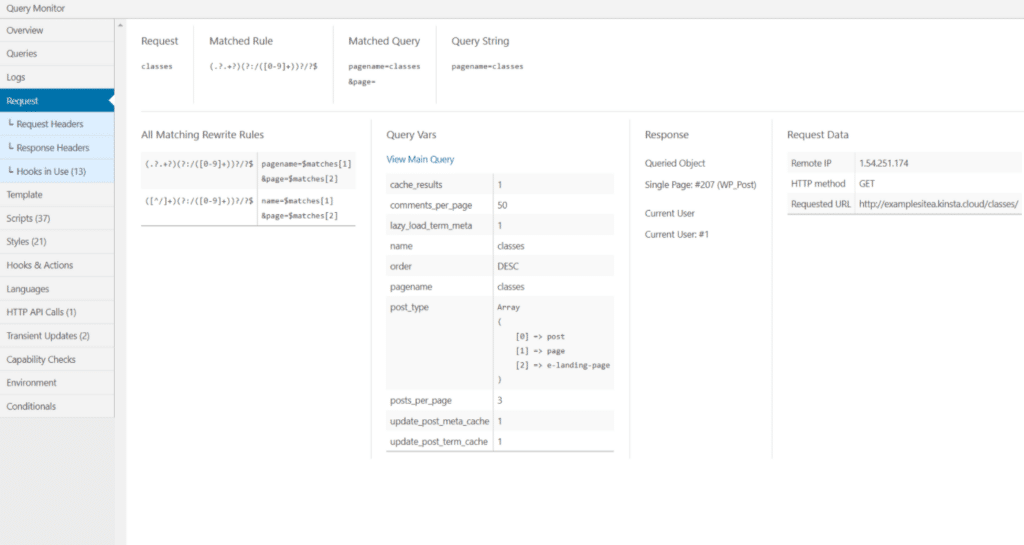Open Scripts (37) panel
Viewport: 1024px width, 545px height.
click(x=28, y=218)
